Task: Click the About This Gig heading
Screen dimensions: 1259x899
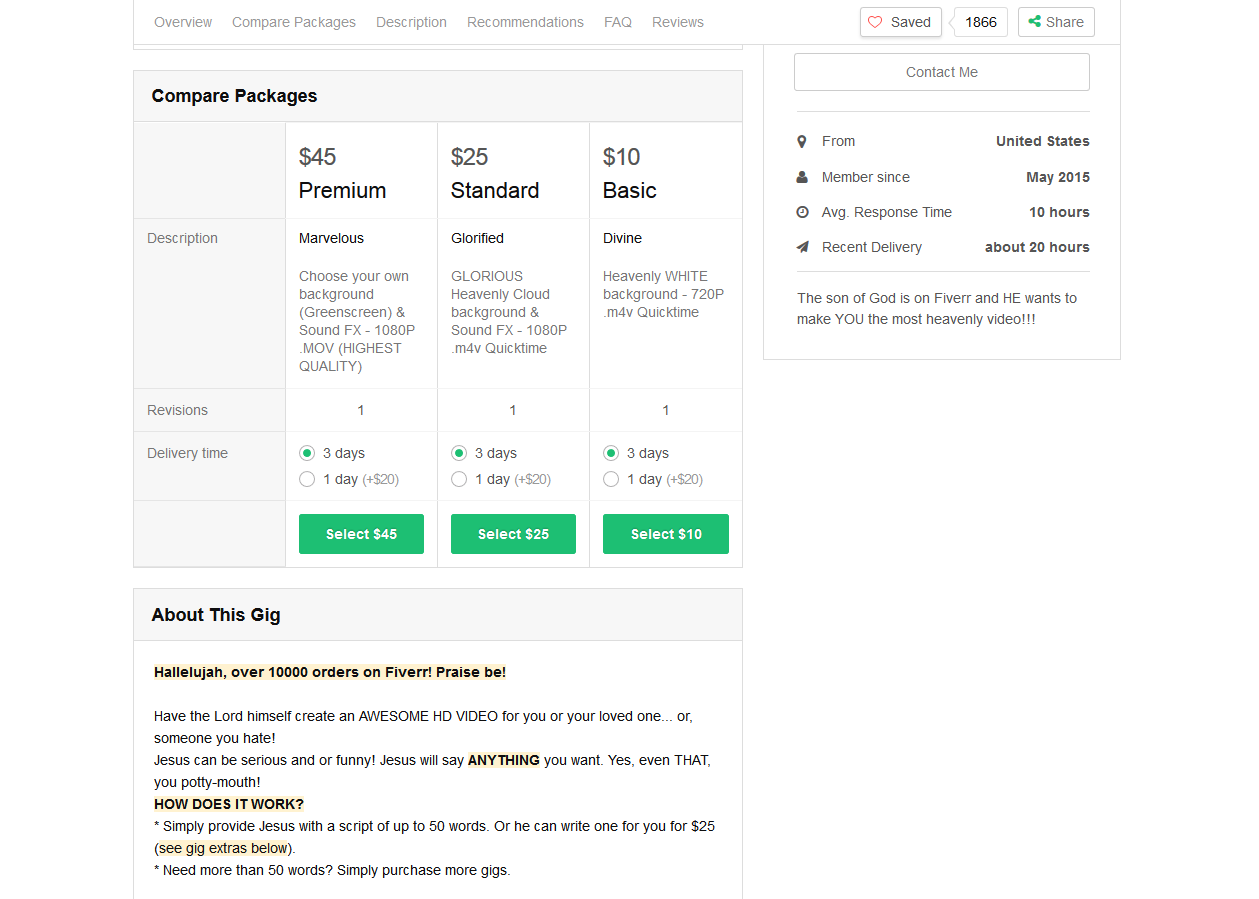Action: click(216, 615)
